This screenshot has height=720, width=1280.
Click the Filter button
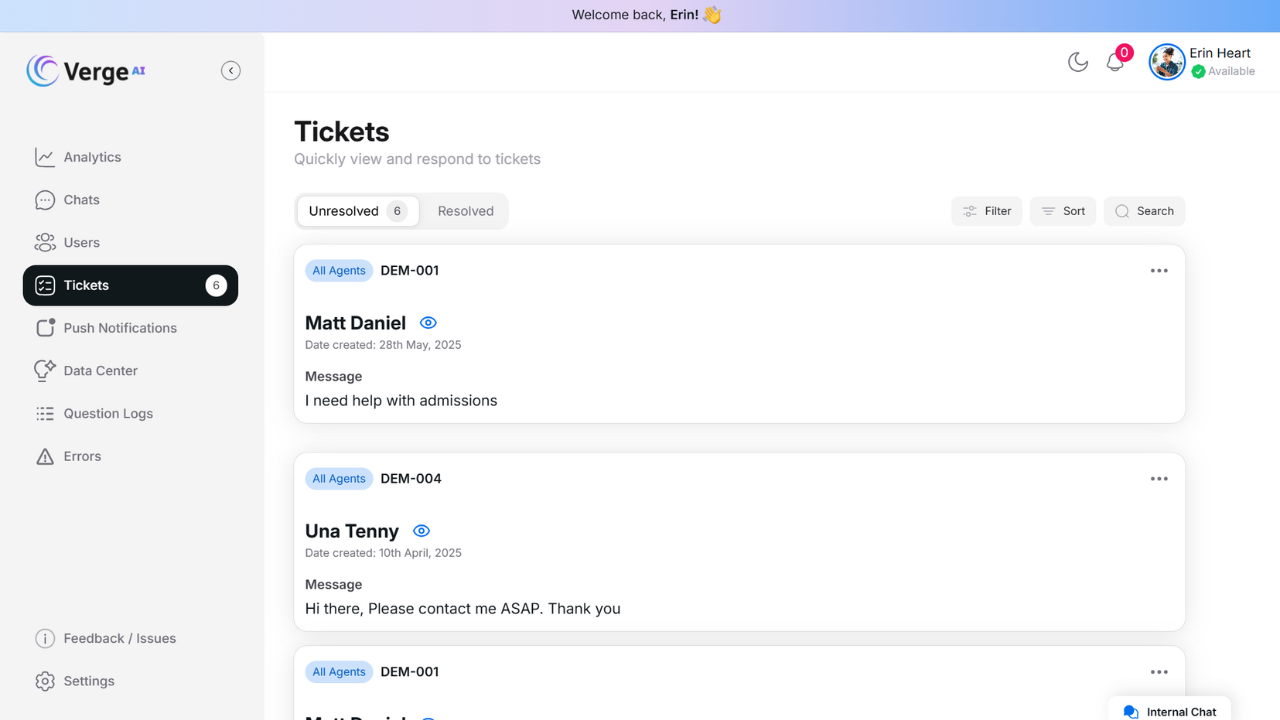pyautogui.click(x=987, y=211)
